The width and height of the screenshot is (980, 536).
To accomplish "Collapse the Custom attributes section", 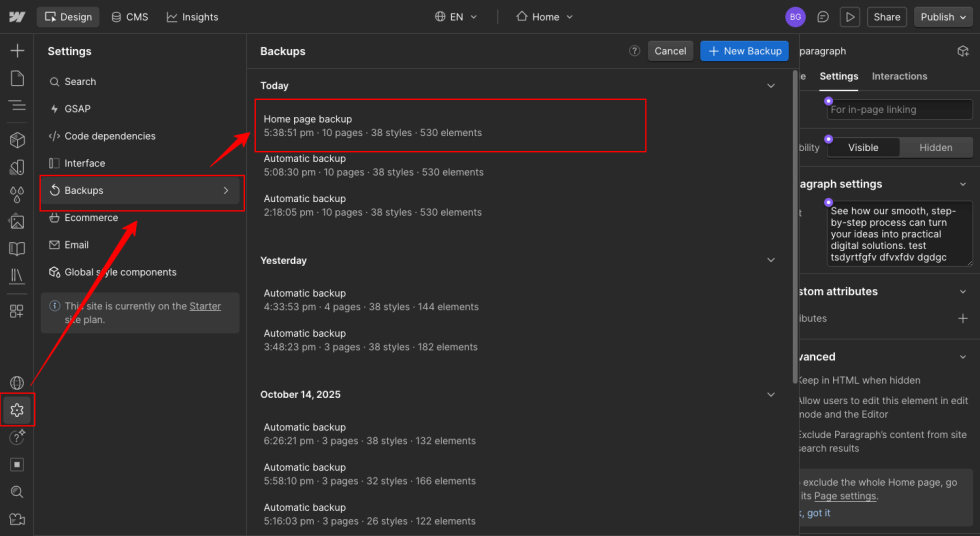I will tap(962, 292).
